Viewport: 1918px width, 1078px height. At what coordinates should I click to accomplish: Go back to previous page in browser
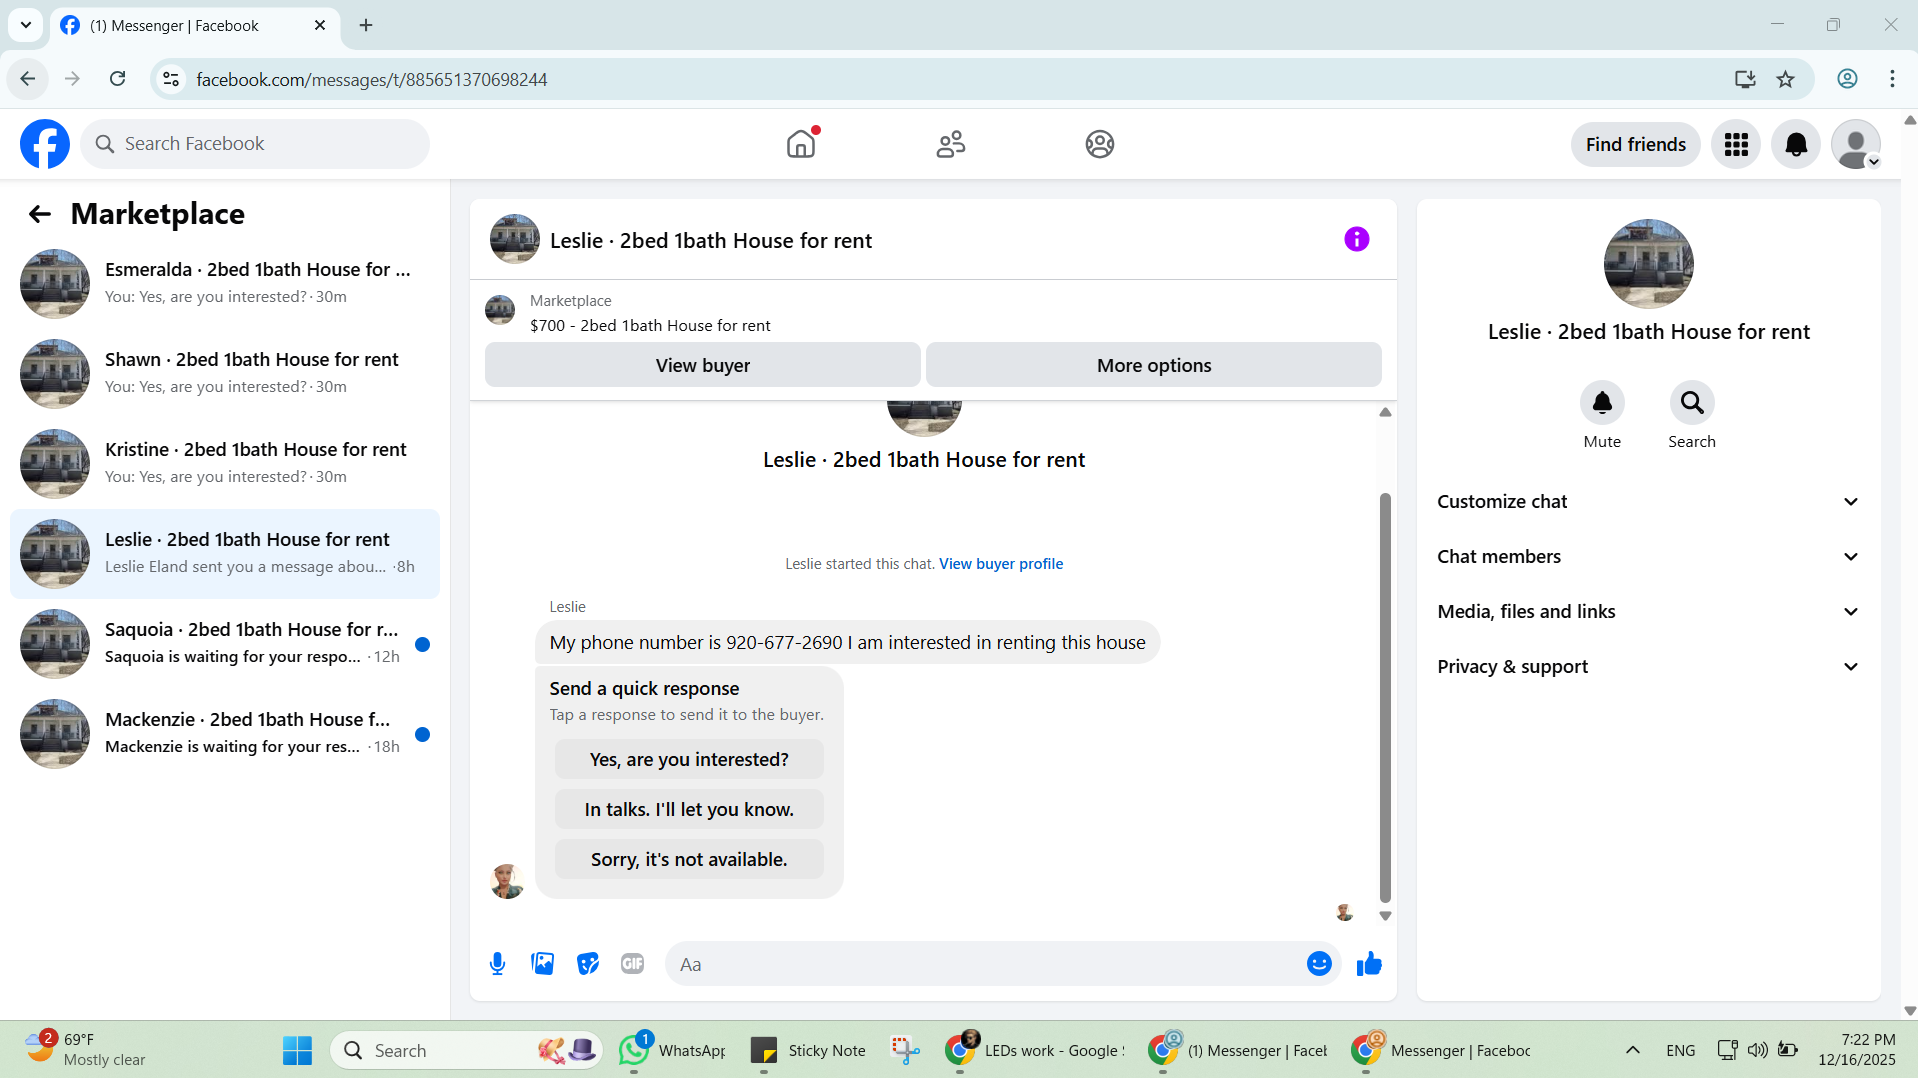click(x=28, y=79)
